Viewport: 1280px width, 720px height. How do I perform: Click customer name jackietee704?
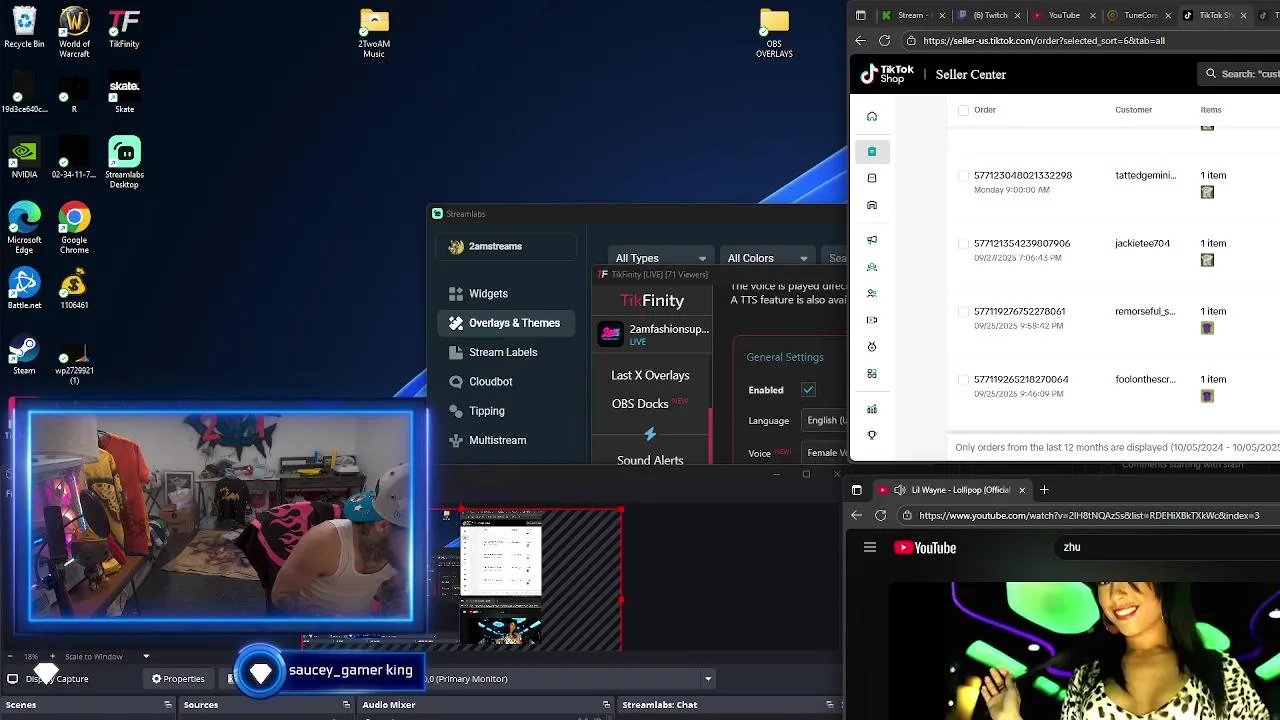pos(1142,243)
